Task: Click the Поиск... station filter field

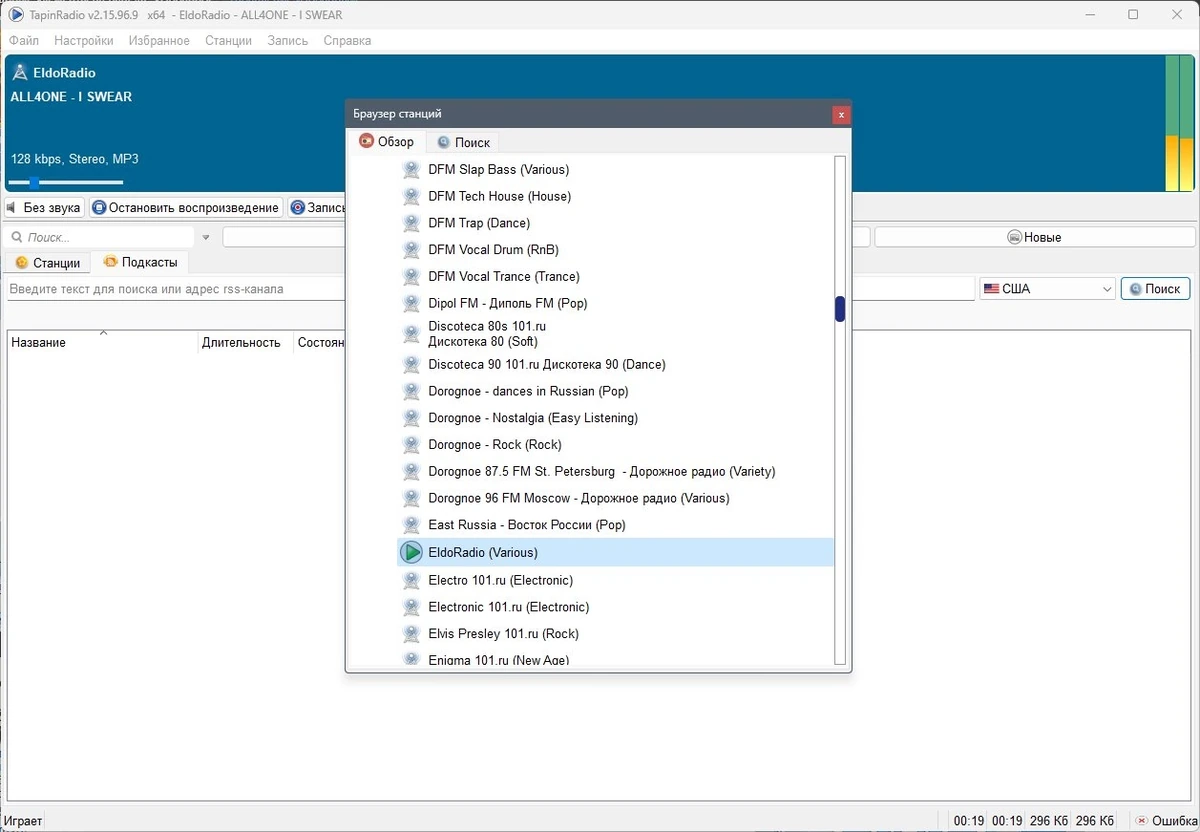Action: tap(100, 238)
